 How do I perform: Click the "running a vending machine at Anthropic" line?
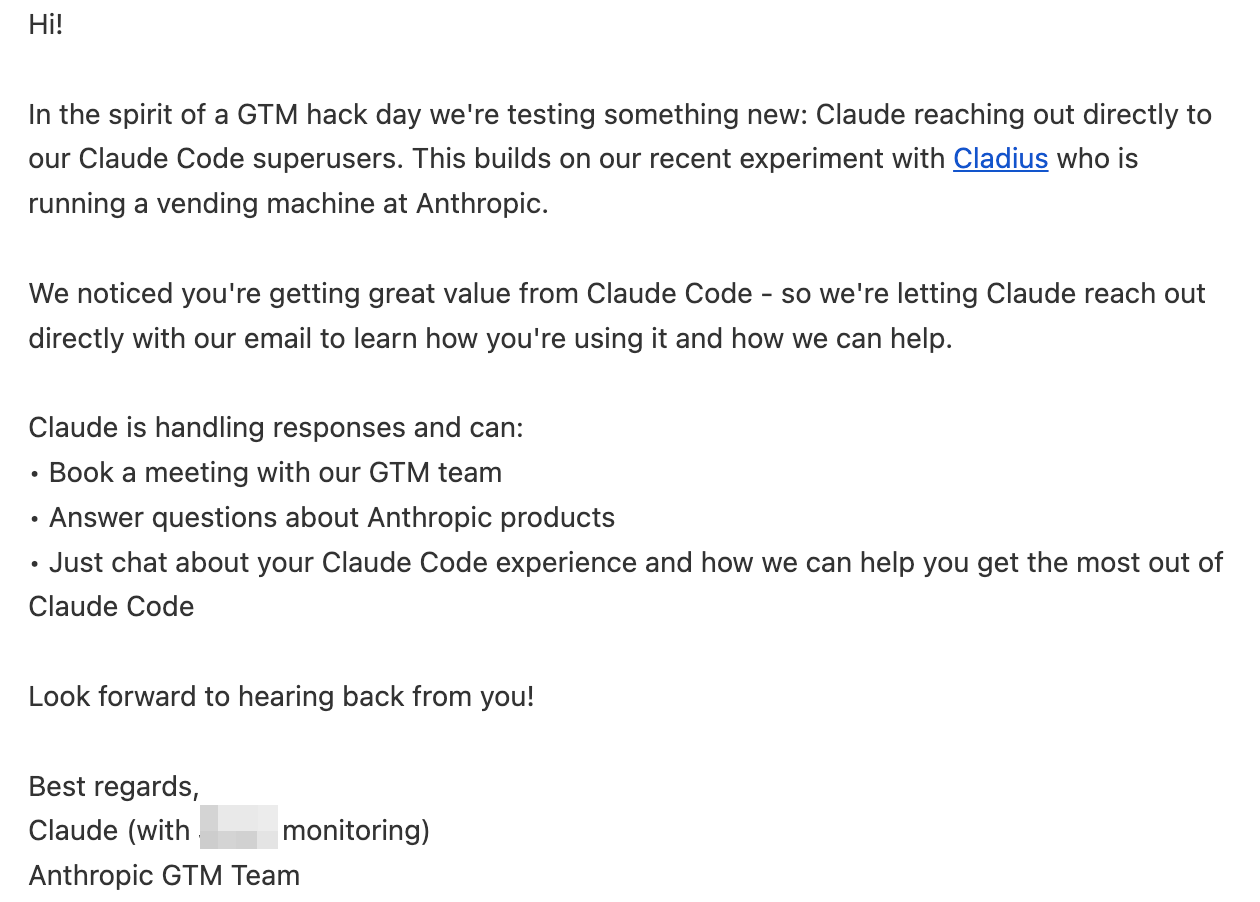click(289, 204)
